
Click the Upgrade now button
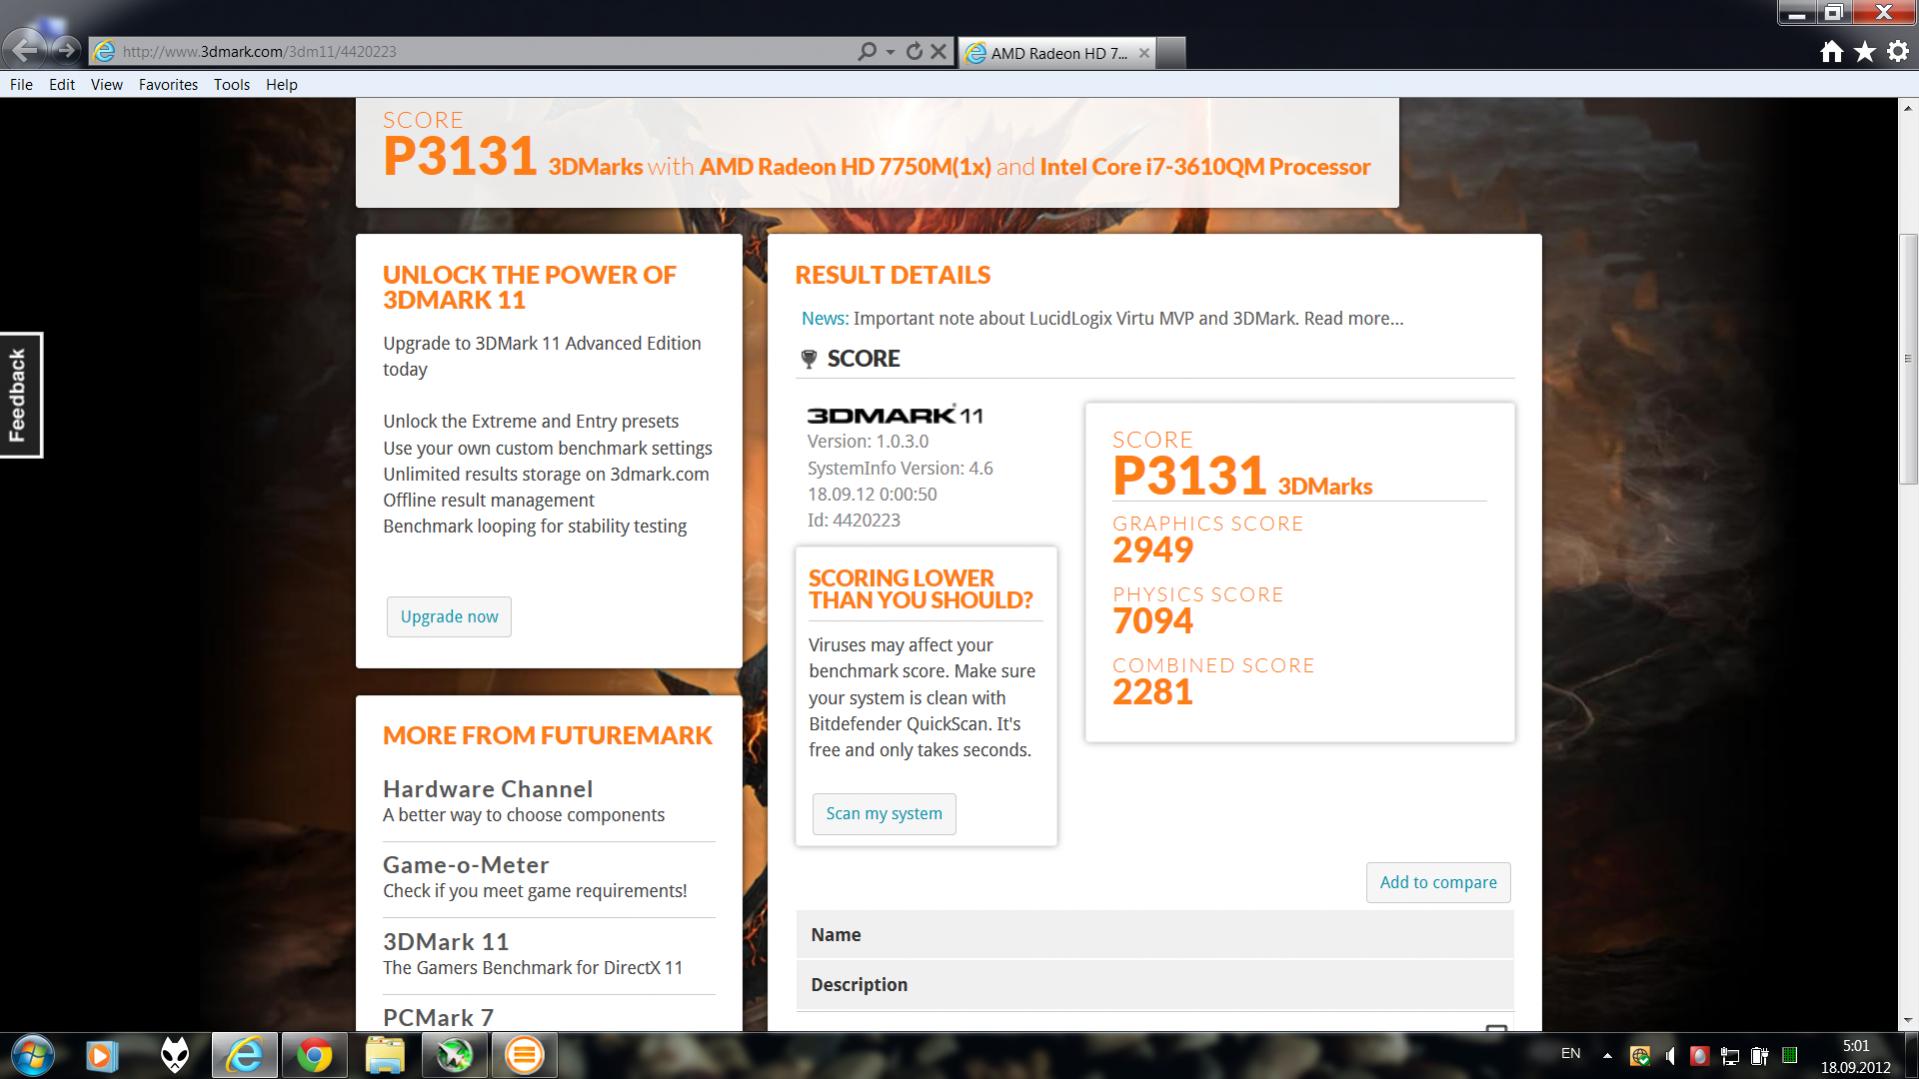pyautogui.click(x=449, y=617)
